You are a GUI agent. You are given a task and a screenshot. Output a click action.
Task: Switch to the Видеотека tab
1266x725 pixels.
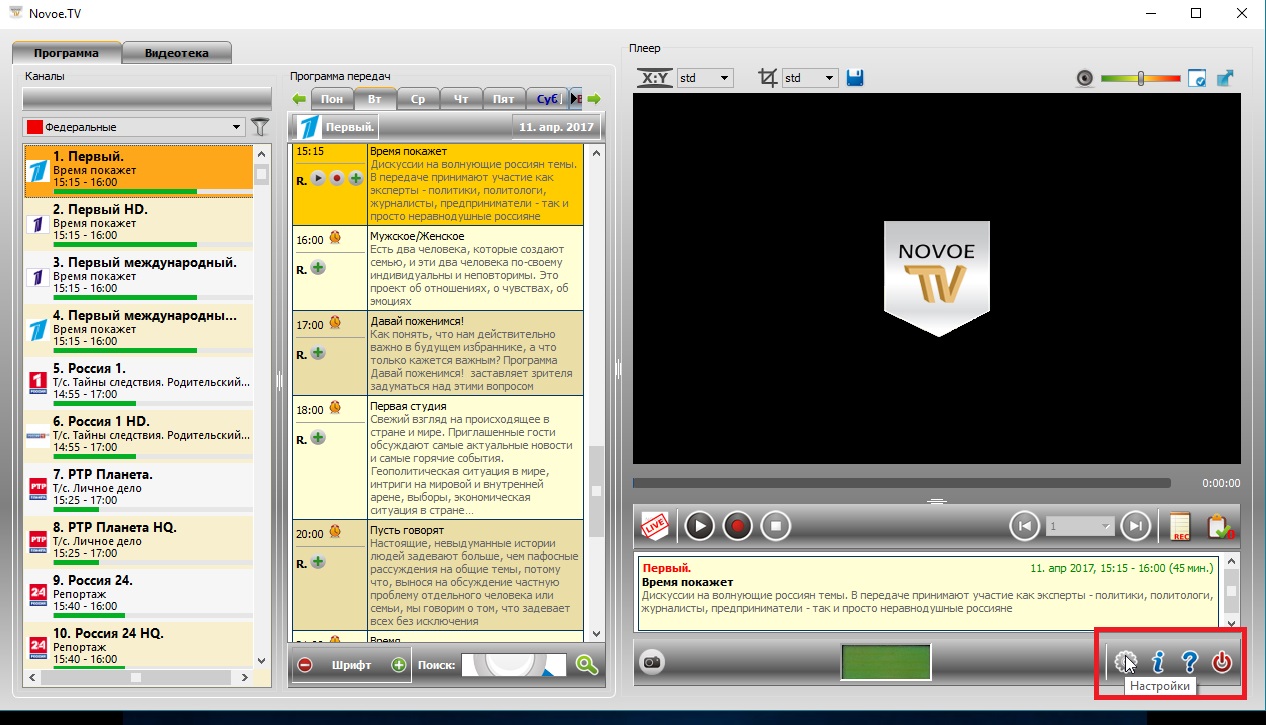(177, 53)
